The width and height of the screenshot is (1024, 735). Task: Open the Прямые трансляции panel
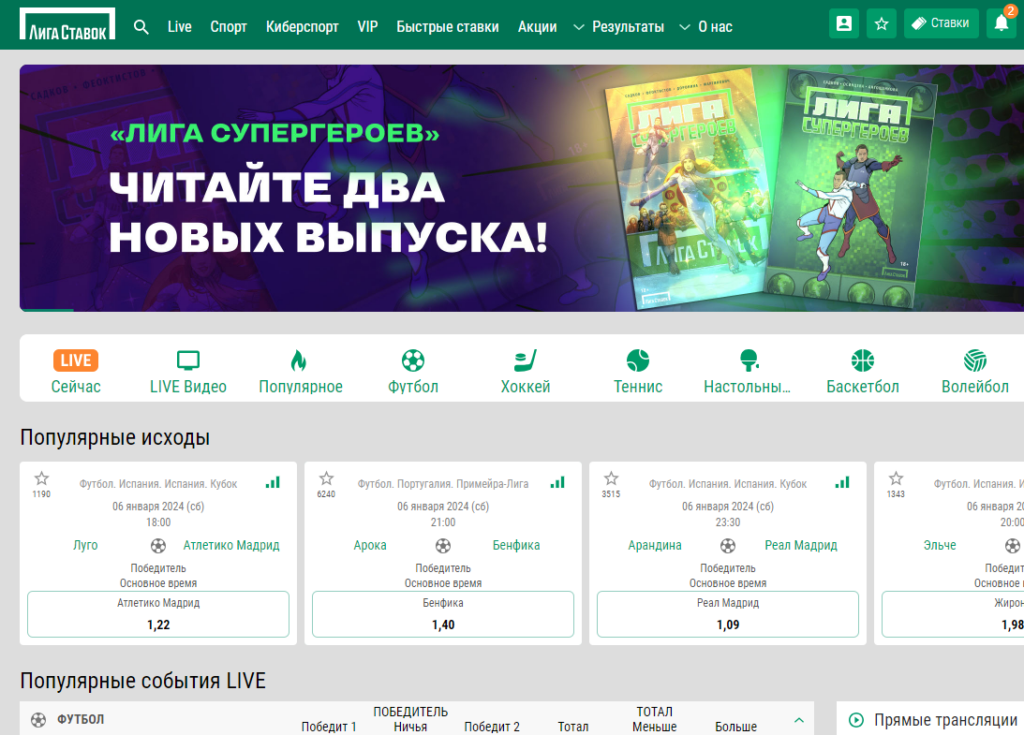tap(931, 719)
